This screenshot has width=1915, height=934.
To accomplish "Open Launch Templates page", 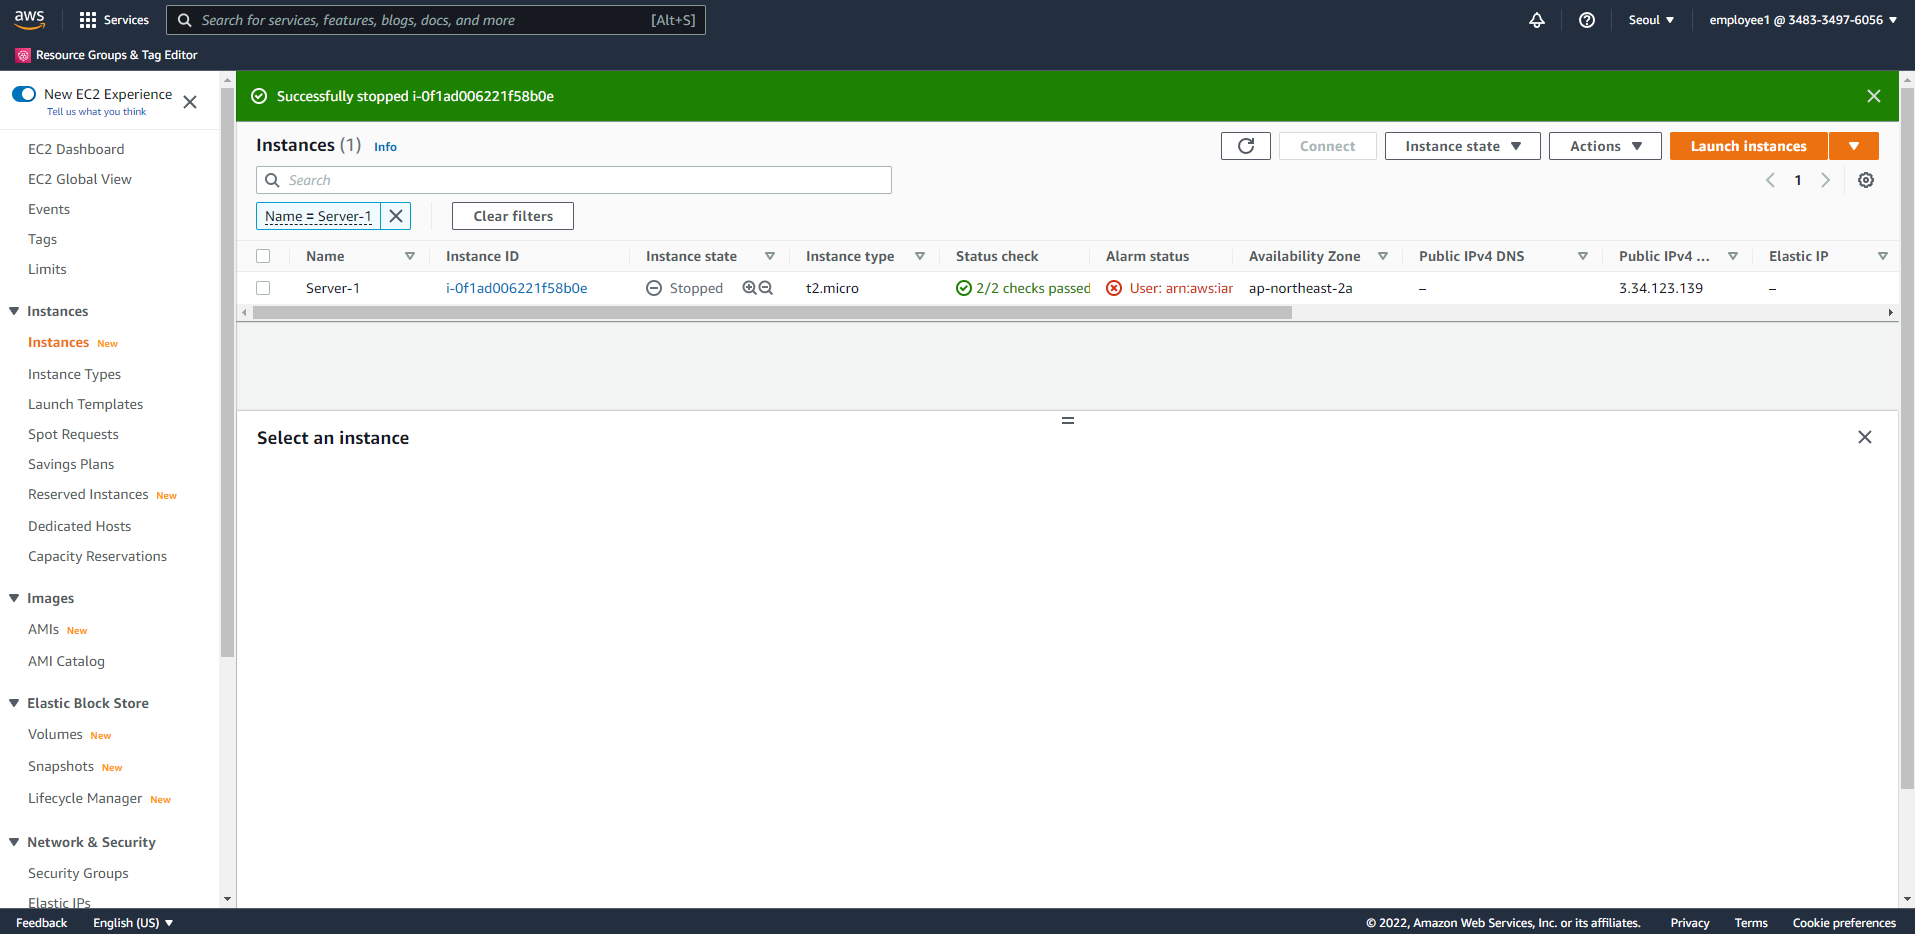I will [x=85, y=404].
